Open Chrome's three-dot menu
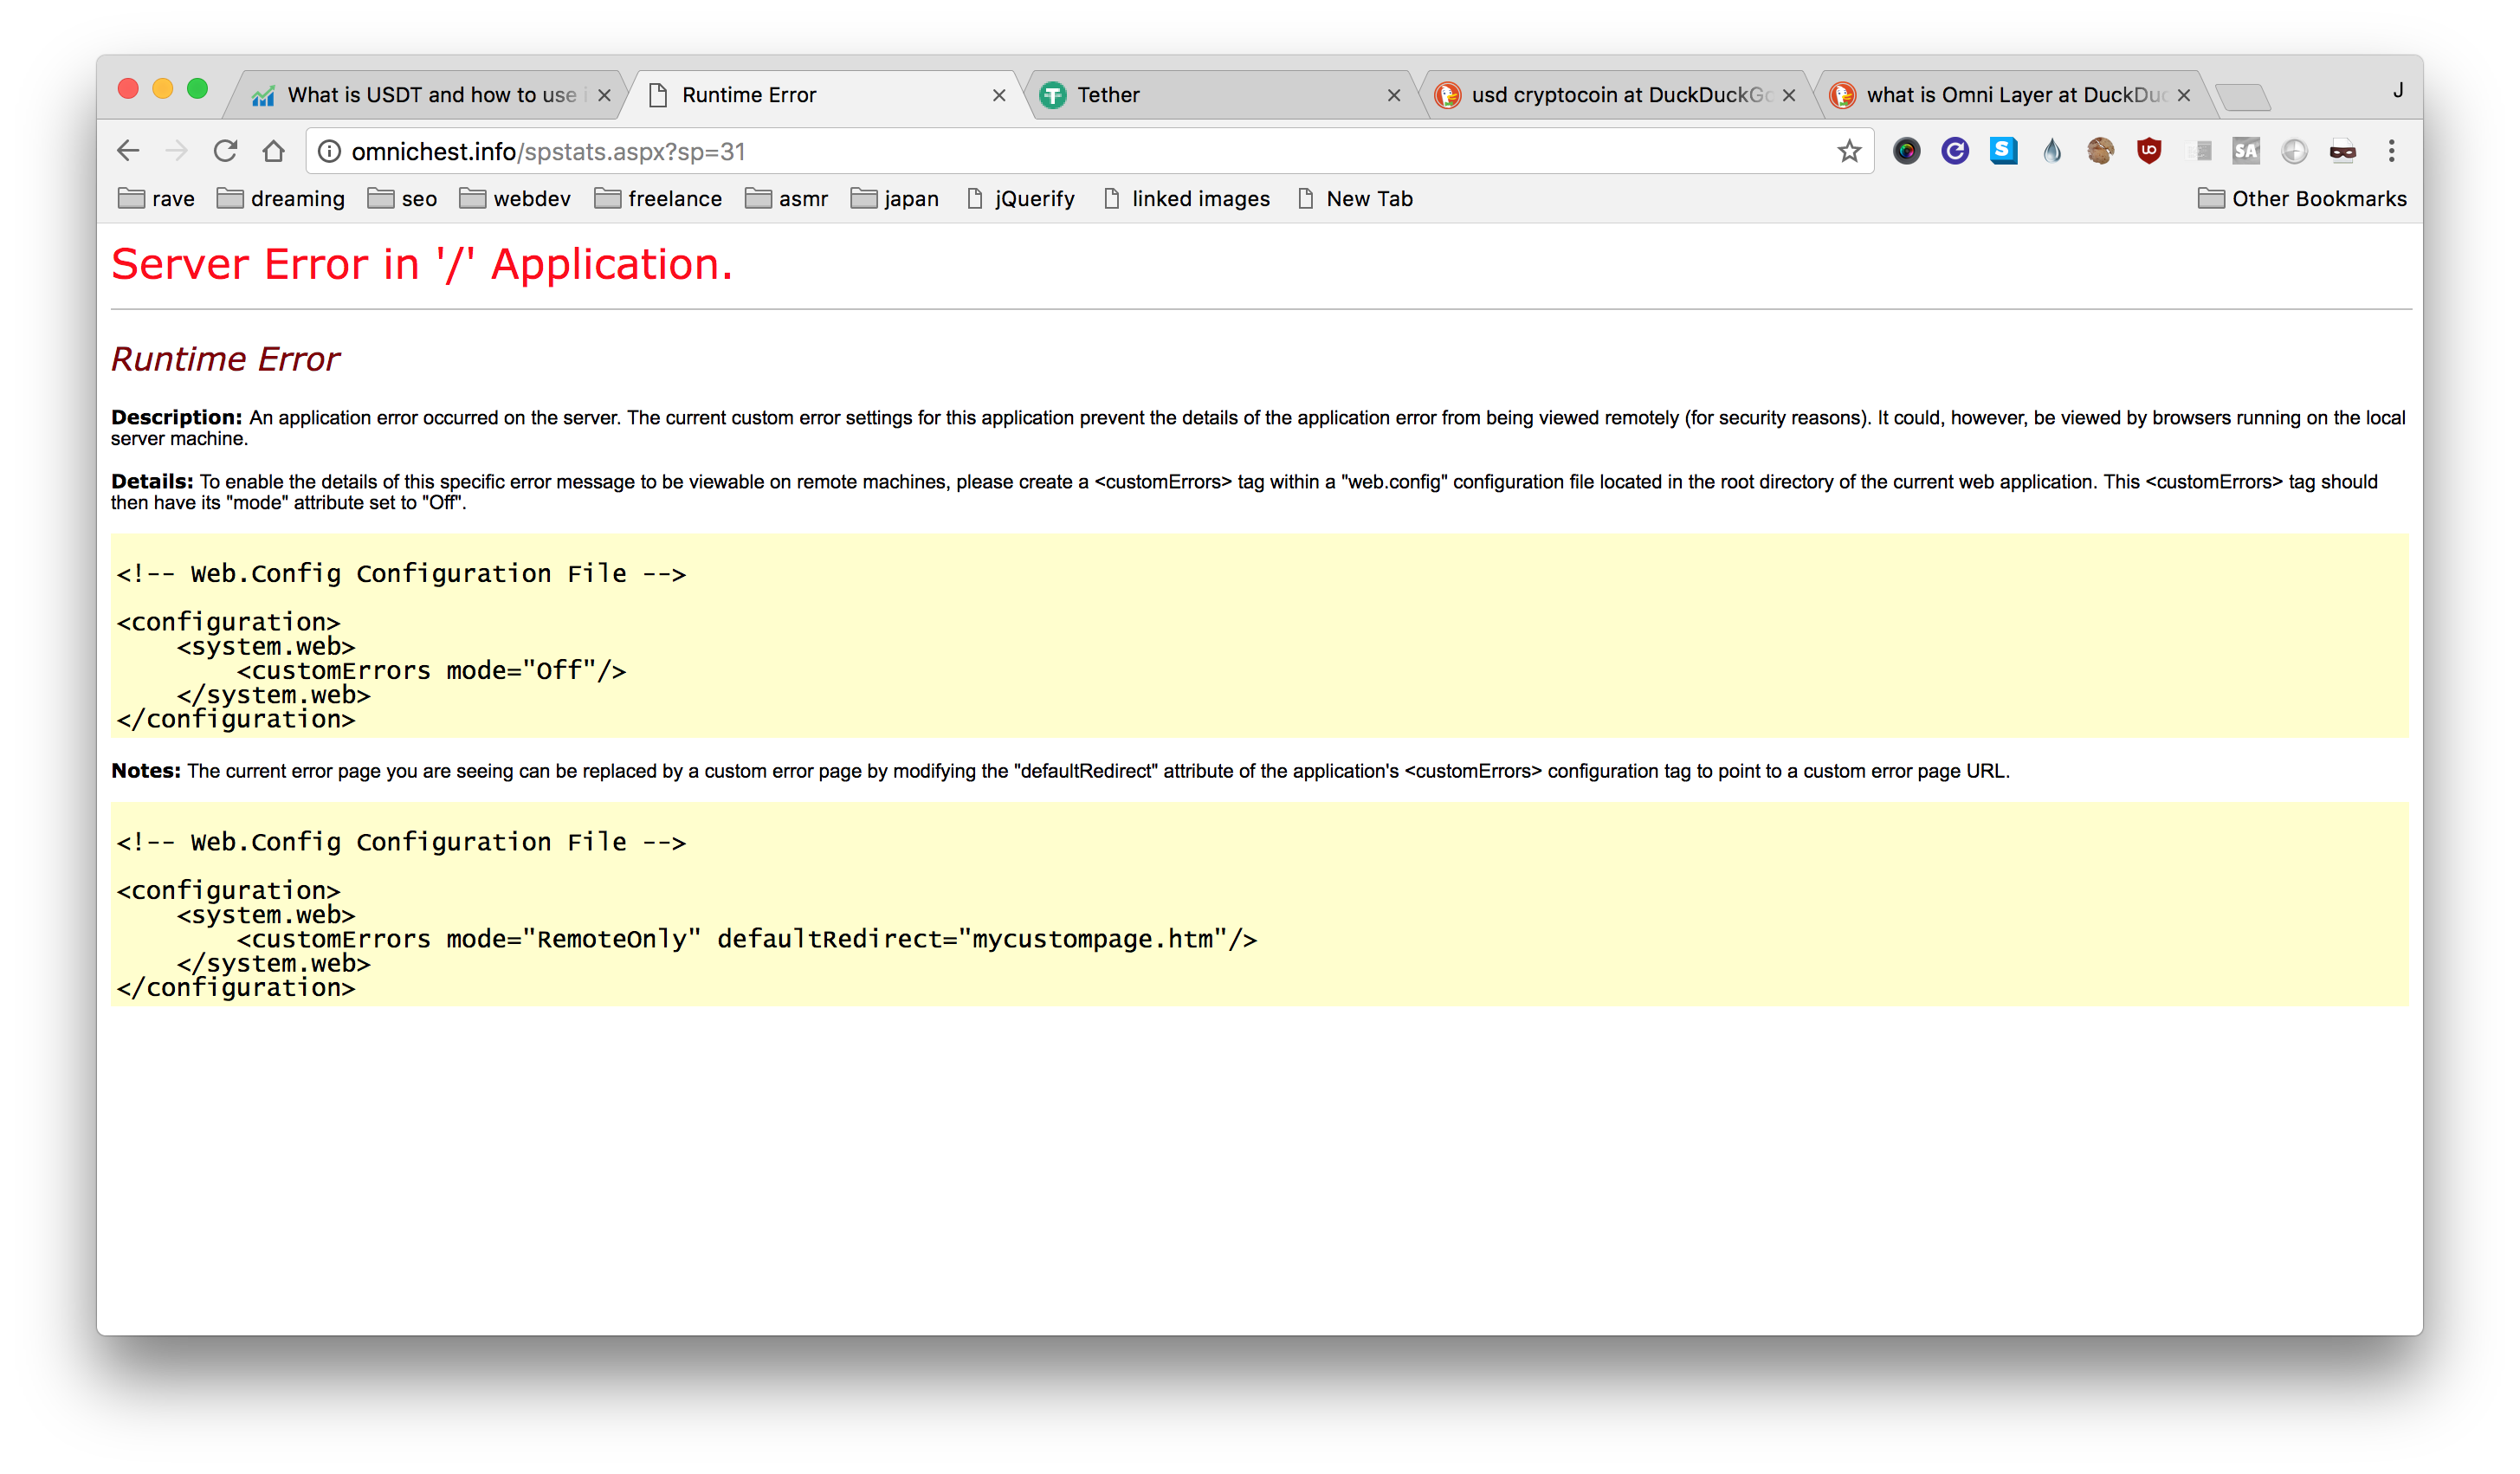This screenshot has height=1474, width=2520. (x=2391, y=151)
